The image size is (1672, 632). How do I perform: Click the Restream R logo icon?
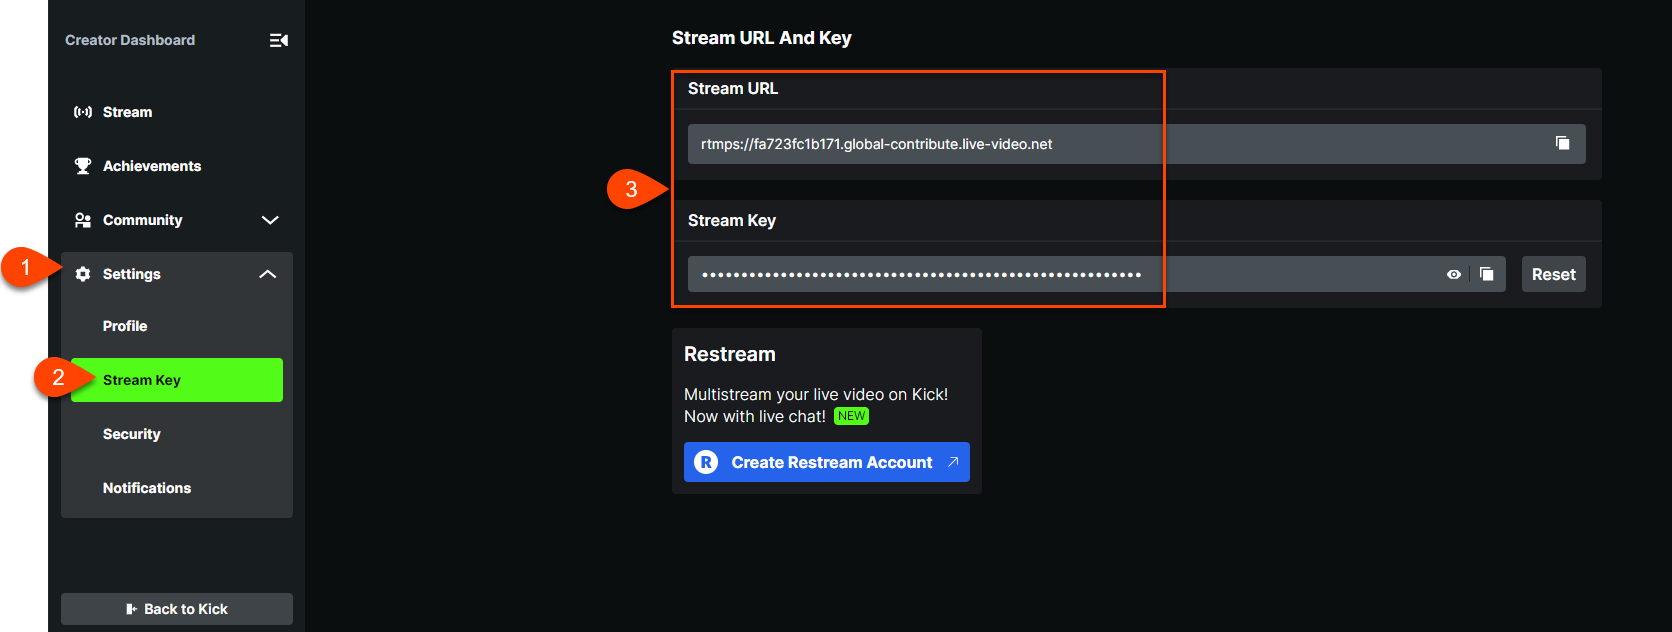click(706, 462)
